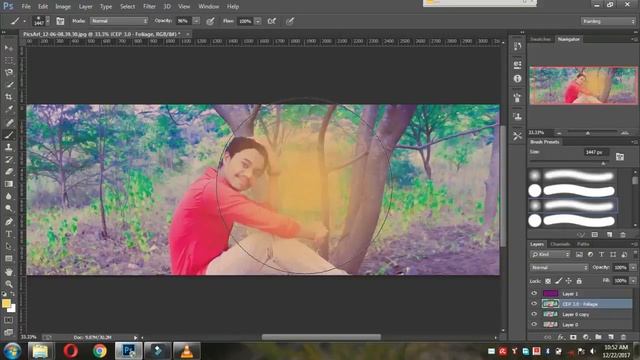
Task: Toggle lock transparent pixels
Action: coord(548,281)
